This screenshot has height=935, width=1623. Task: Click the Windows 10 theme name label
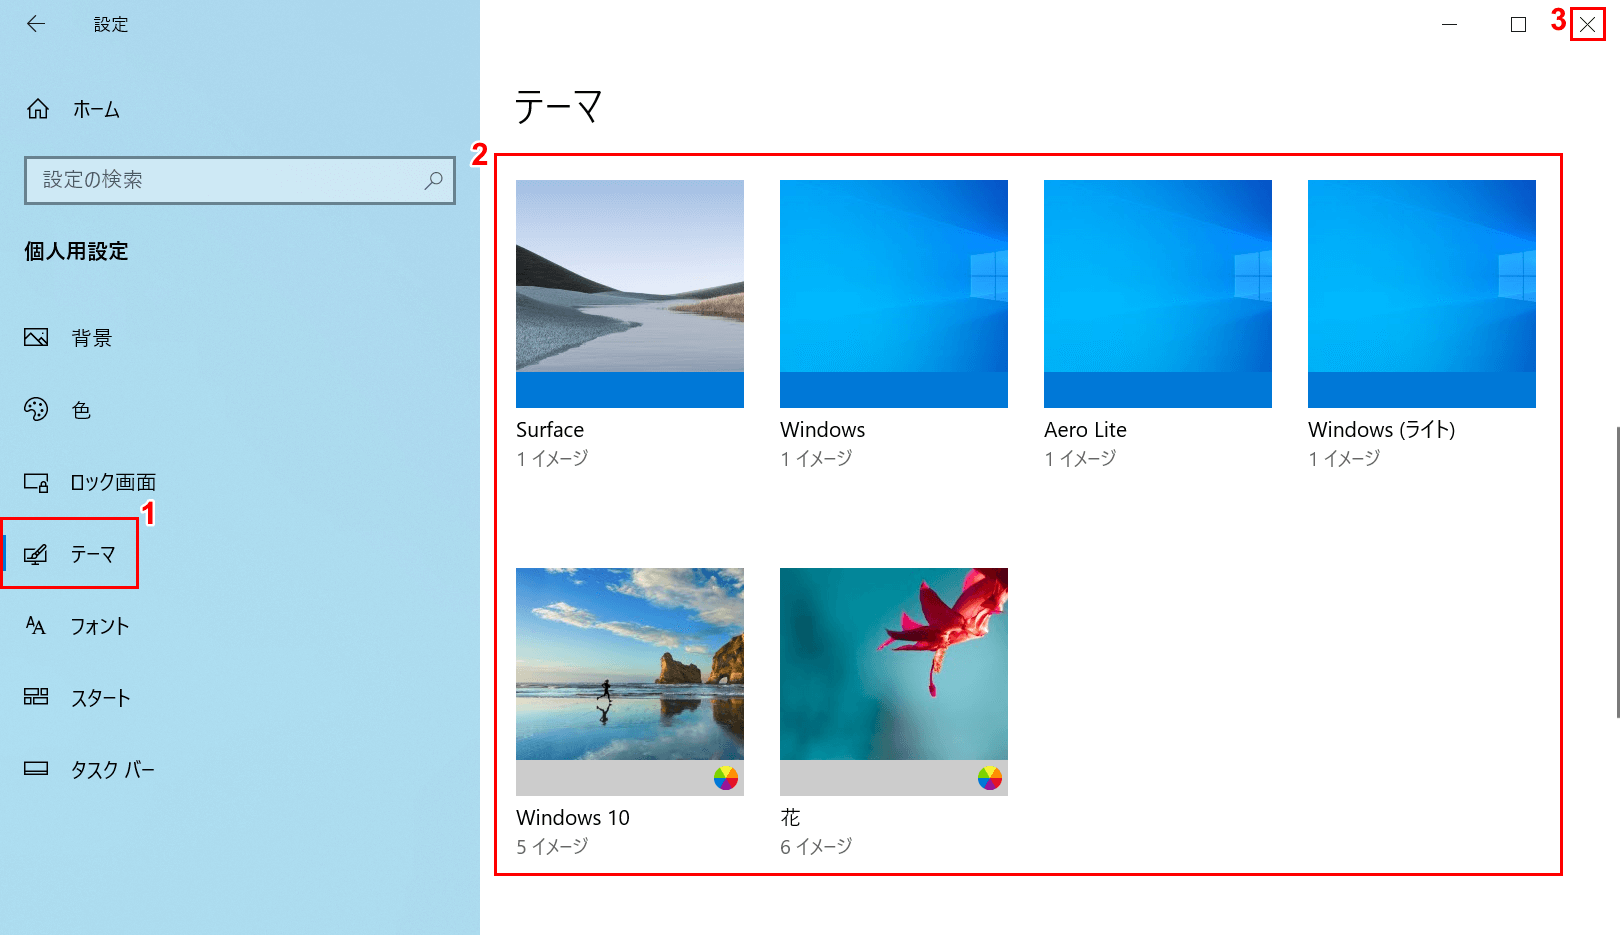coord(573,818)
